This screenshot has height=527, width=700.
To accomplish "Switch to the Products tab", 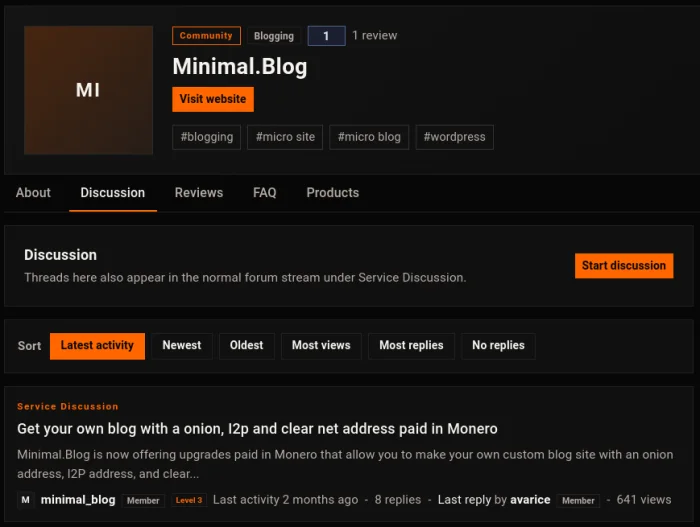I will pyautogui.click(x=333, y=192).
